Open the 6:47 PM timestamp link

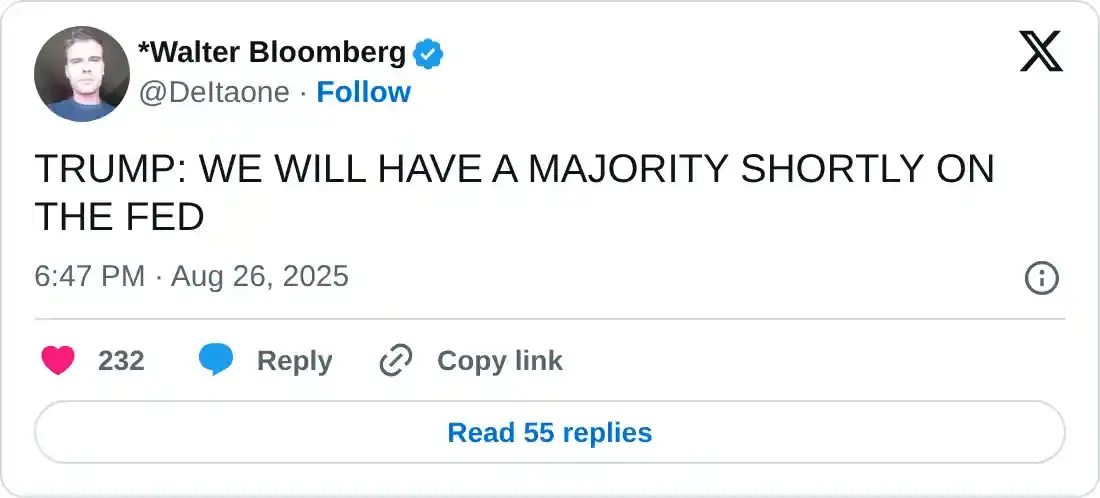pyautogui.click(x=90, y=276)
